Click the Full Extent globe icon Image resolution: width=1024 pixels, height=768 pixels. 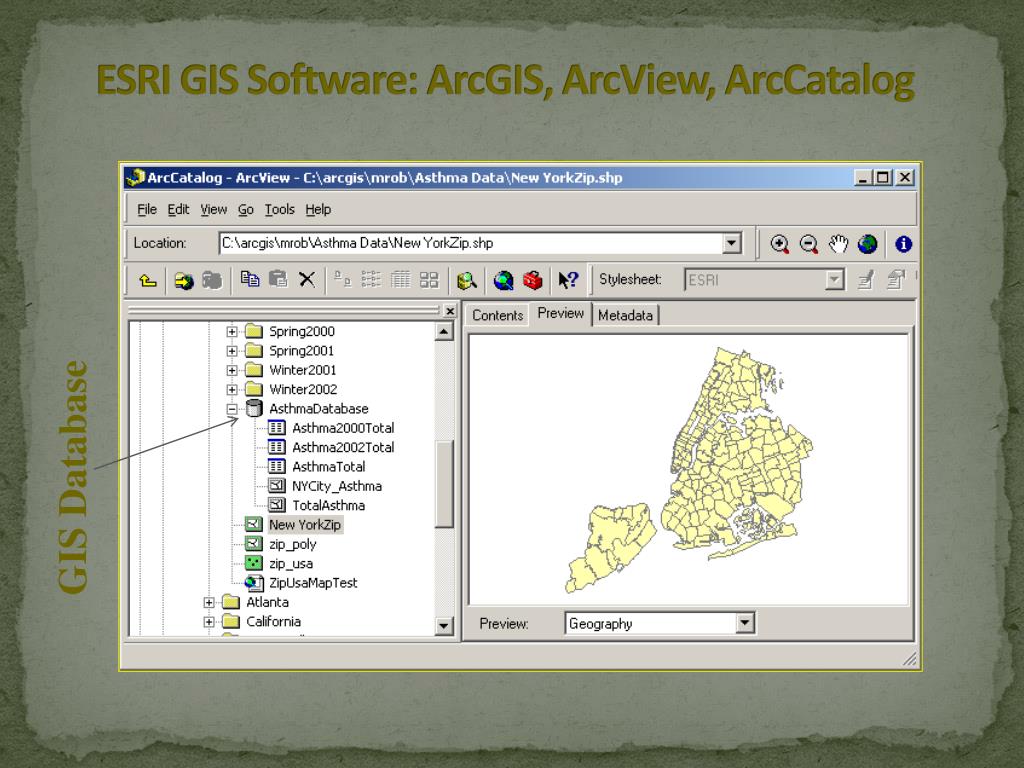(867, 244)
